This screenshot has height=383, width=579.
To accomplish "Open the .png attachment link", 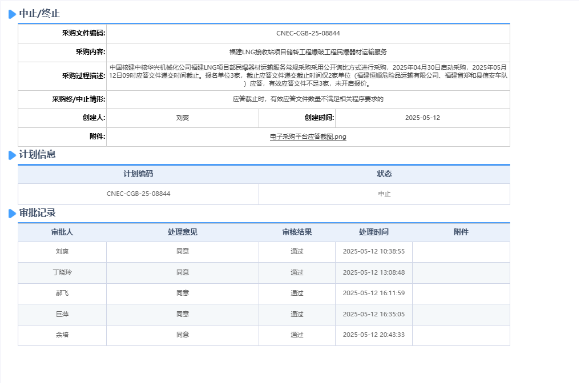I will pyautogui.click(x=308, y=137).
